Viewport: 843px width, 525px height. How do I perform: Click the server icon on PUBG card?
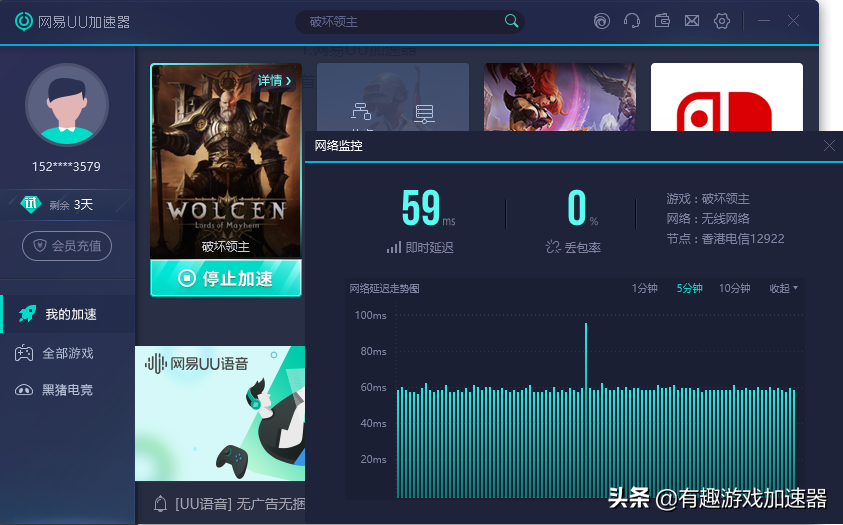click(x=424, y=113)
